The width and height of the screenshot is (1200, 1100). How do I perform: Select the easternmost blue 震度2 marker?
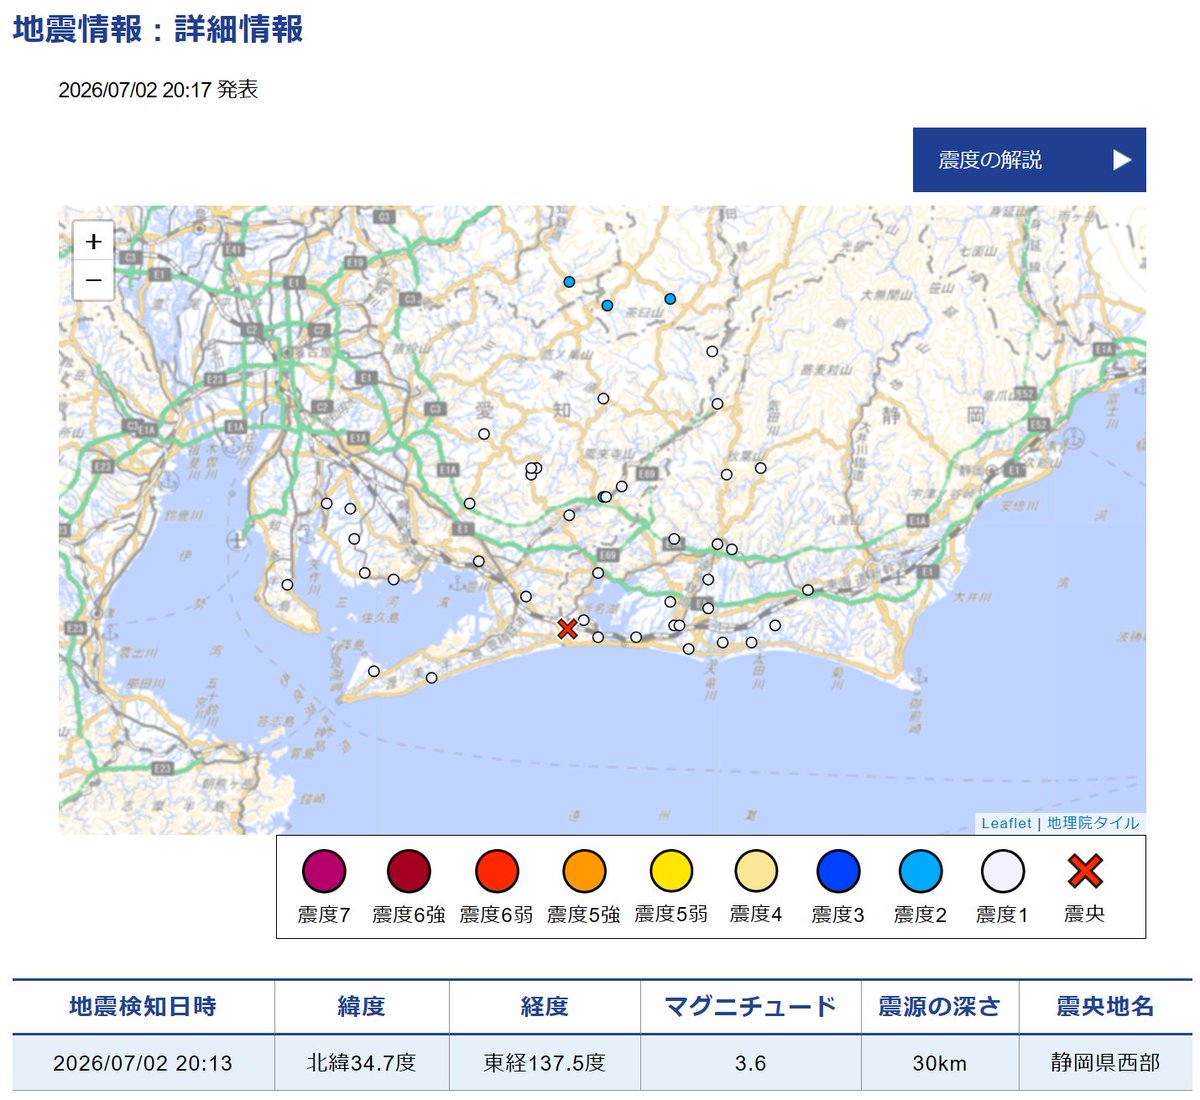click(670, 299)
